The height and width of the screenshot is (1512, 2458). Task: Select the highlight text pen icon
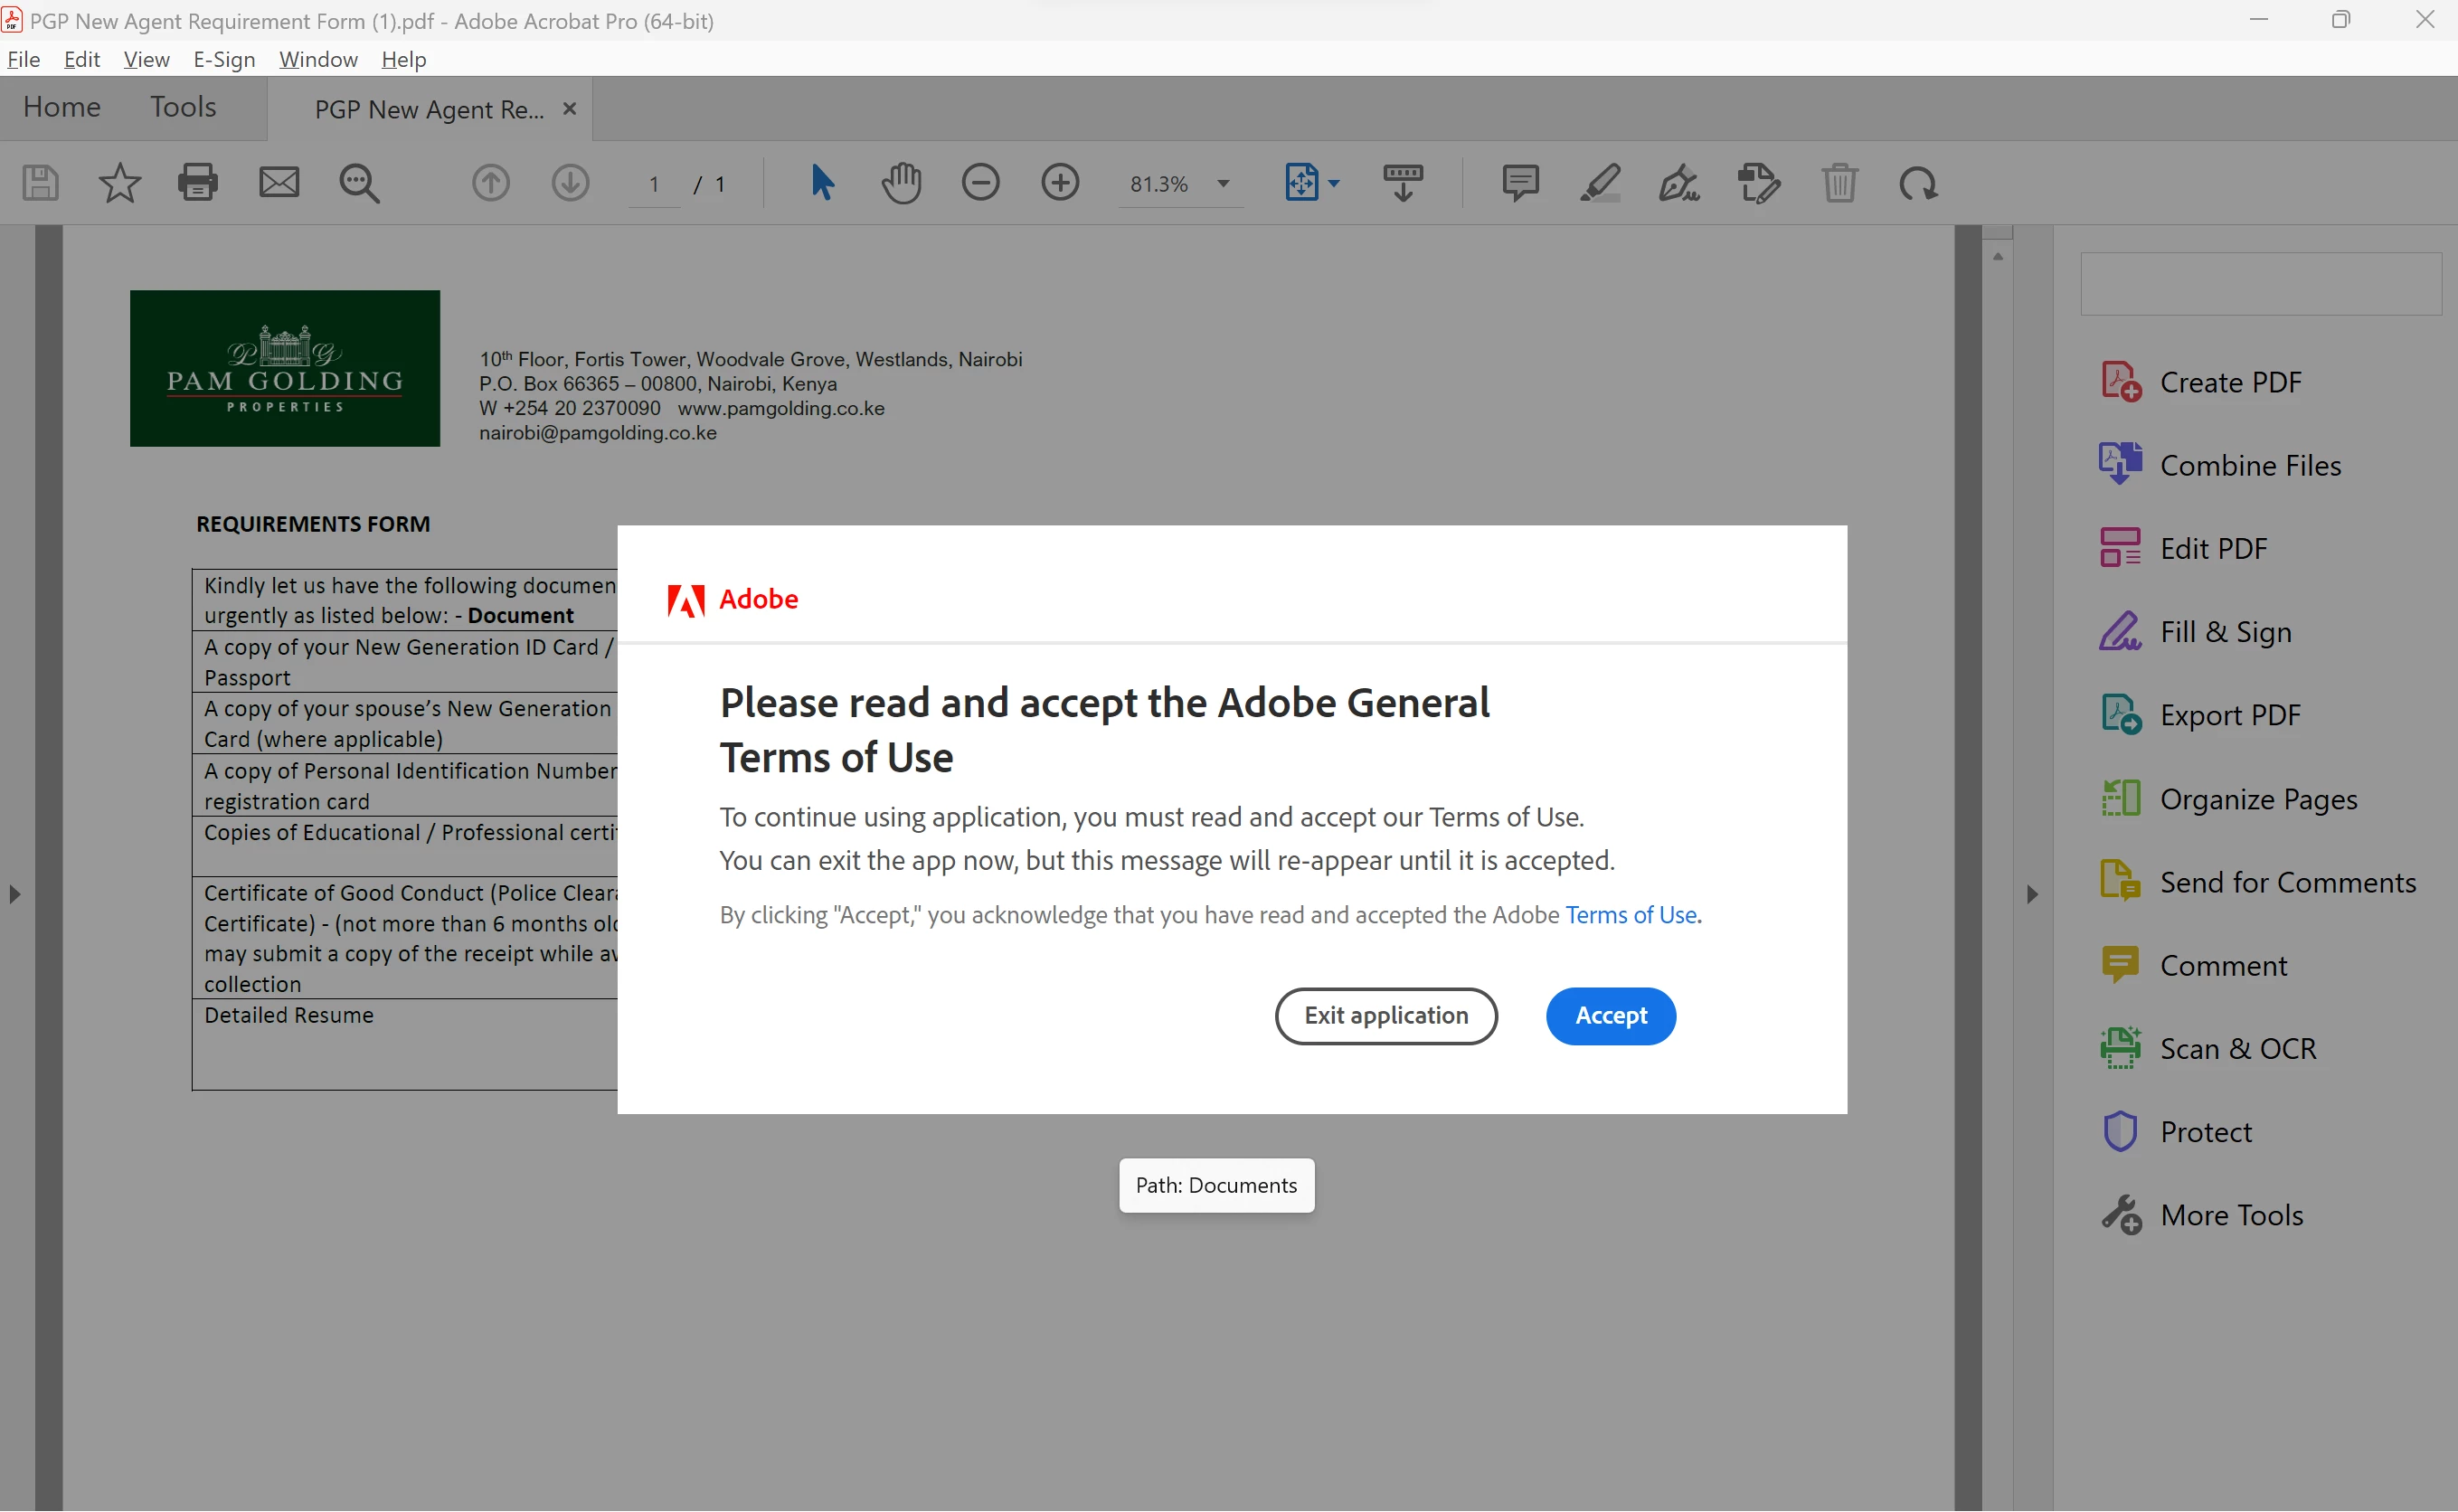pyautogui.click(x=1600, y=183)
